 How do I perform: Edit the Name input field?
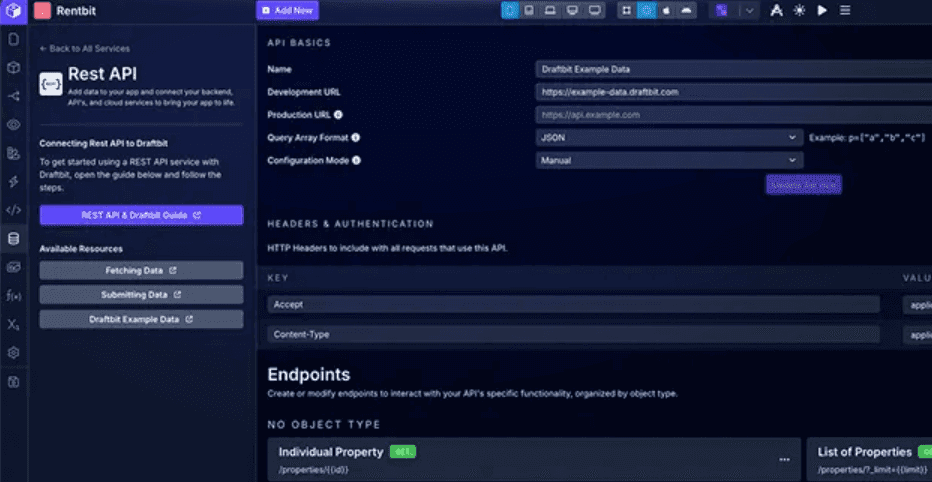tap(733, 69)
